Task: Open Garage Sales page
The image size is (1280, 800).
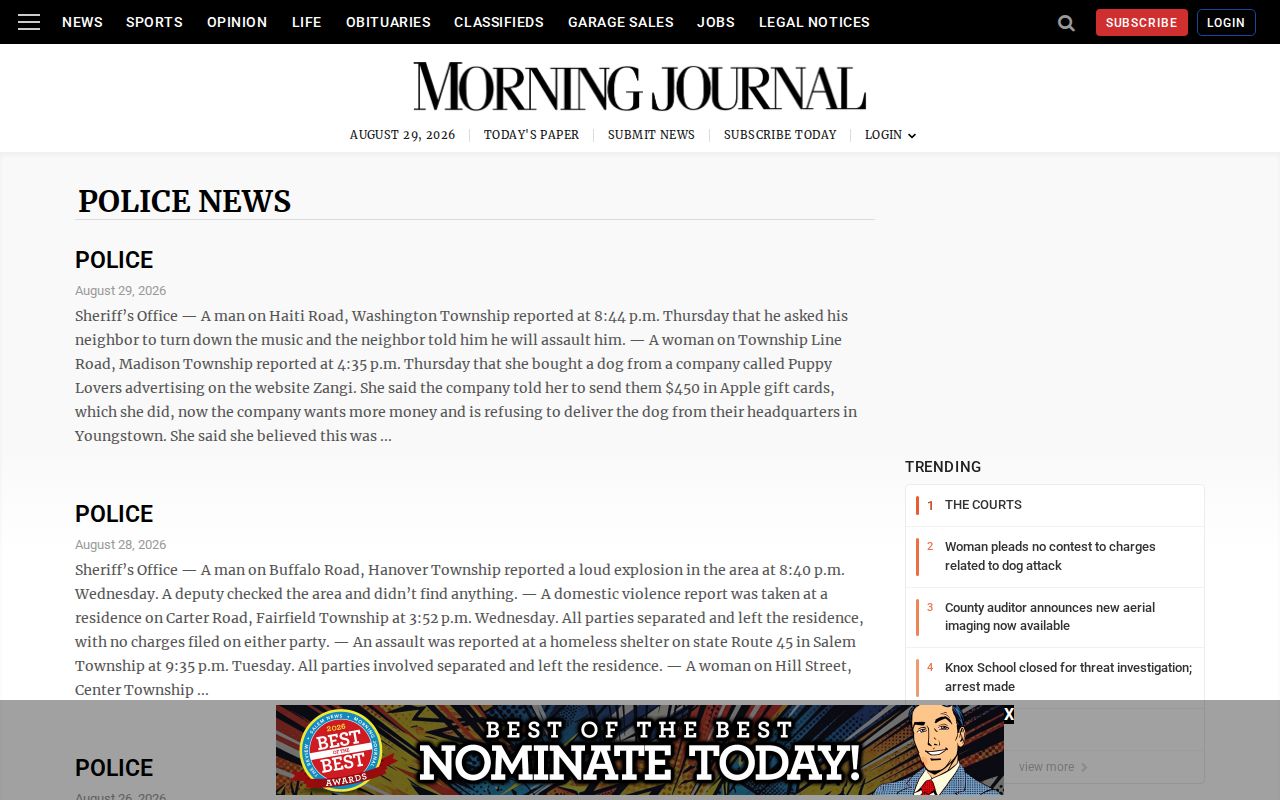Action: [621, 22]
